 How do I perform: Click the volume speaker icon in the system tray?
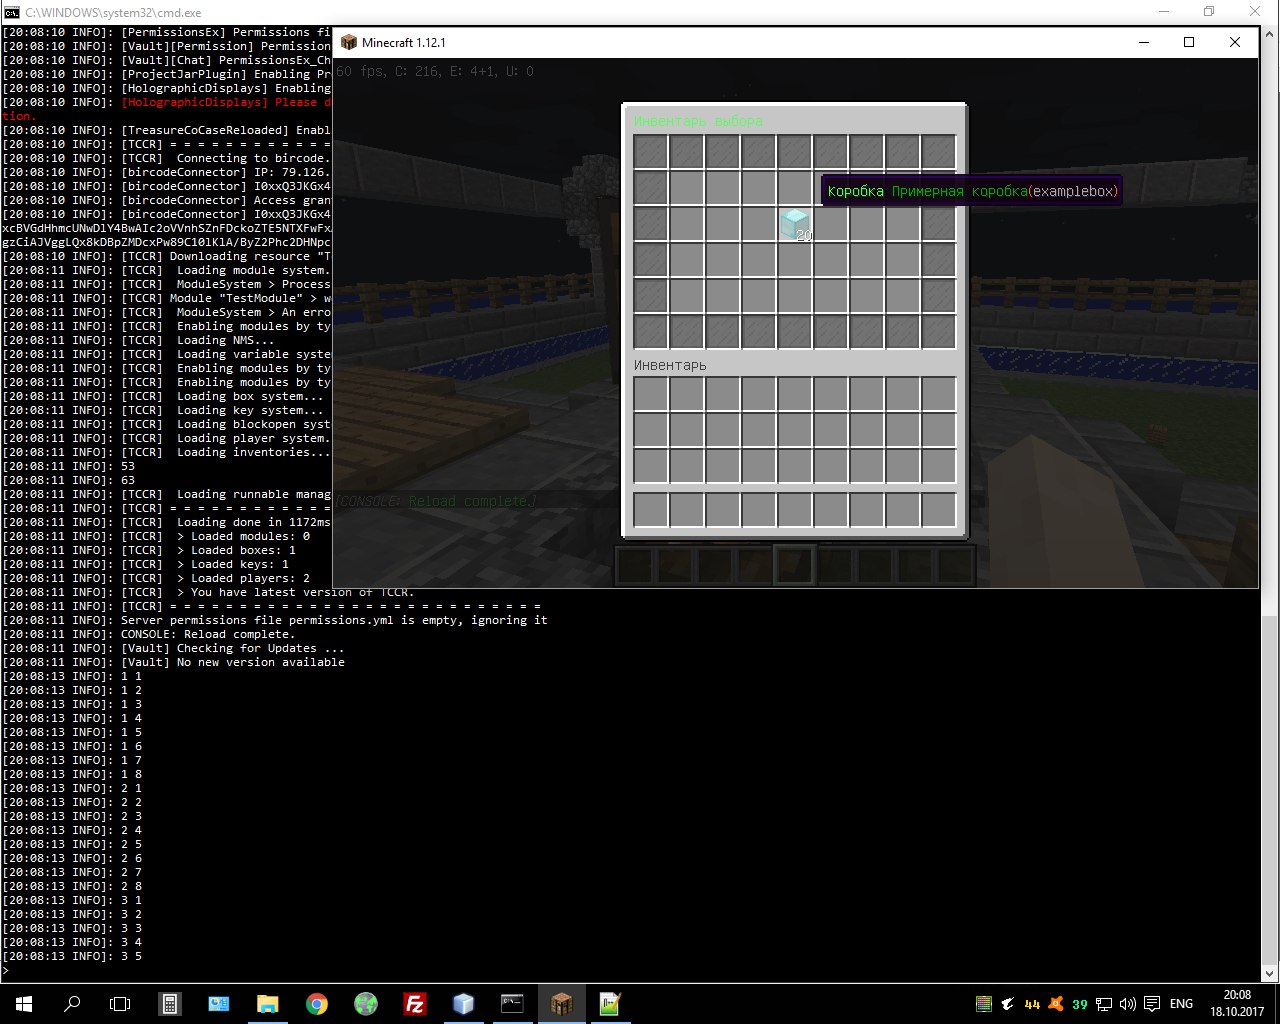point(1128,1003)
